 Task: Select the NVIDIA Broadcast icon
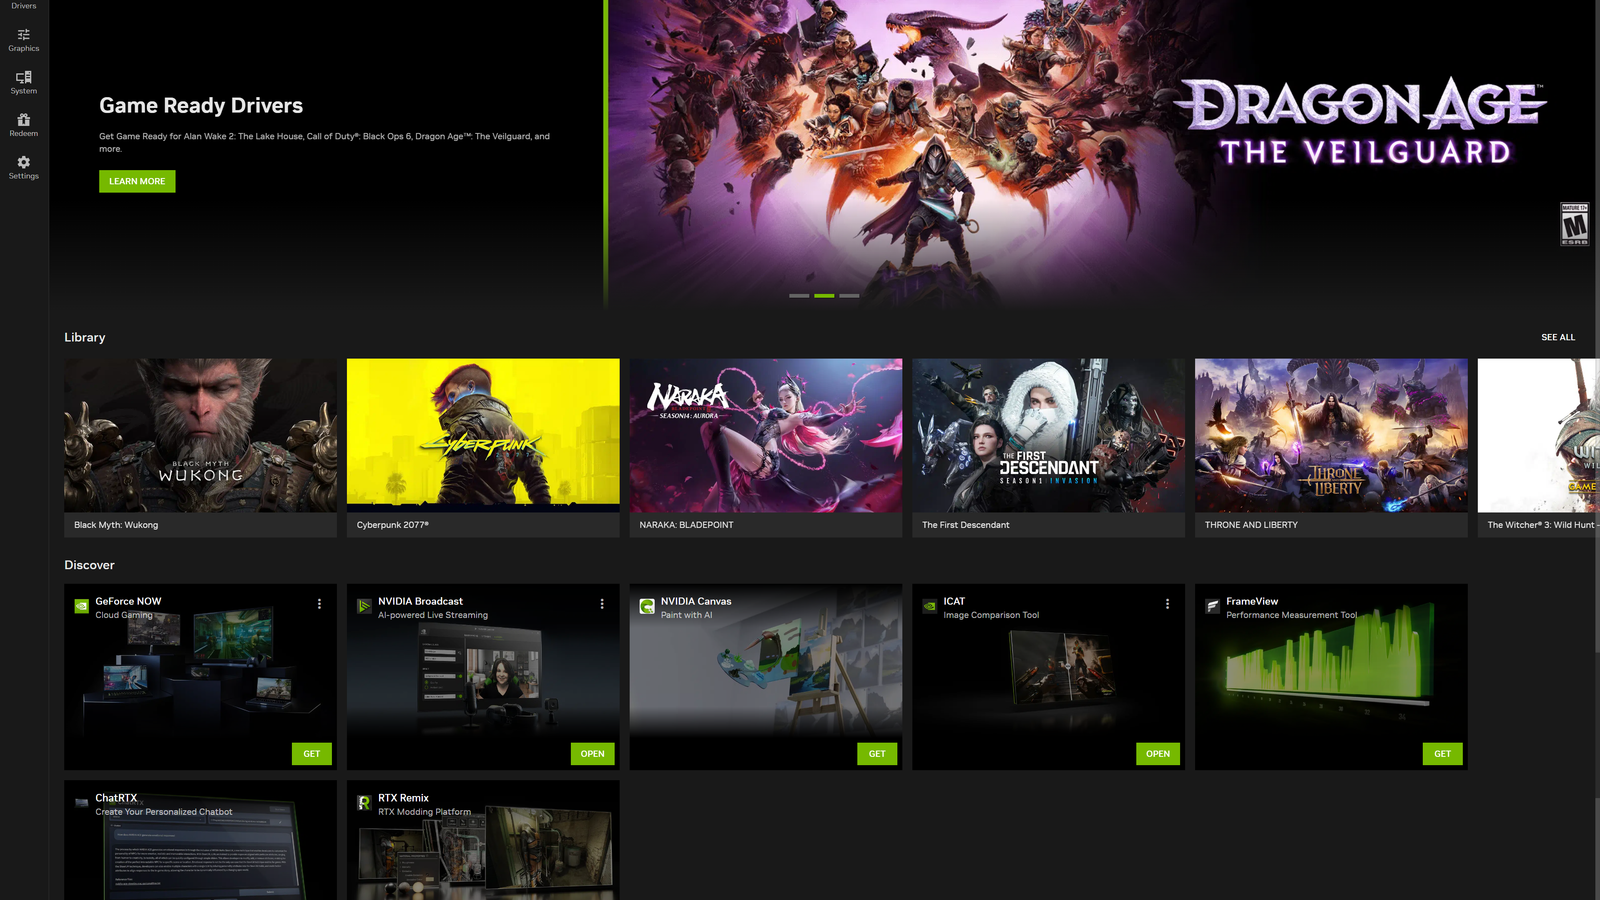[x=364, y=604]
